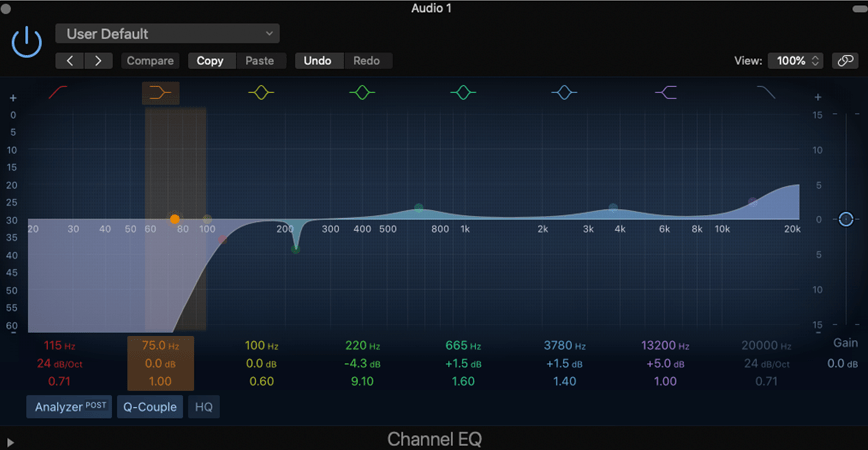Click the Compare button

(x=150, y=61)
